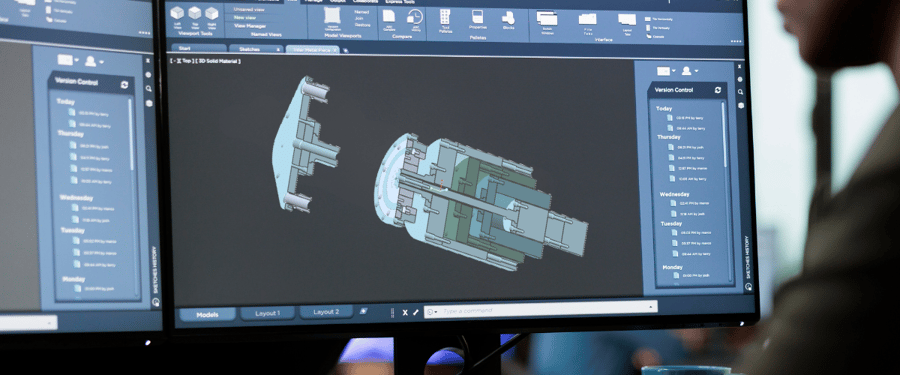Select the Layout 2 tab
The image size is (900, 375).
point(326,312)
